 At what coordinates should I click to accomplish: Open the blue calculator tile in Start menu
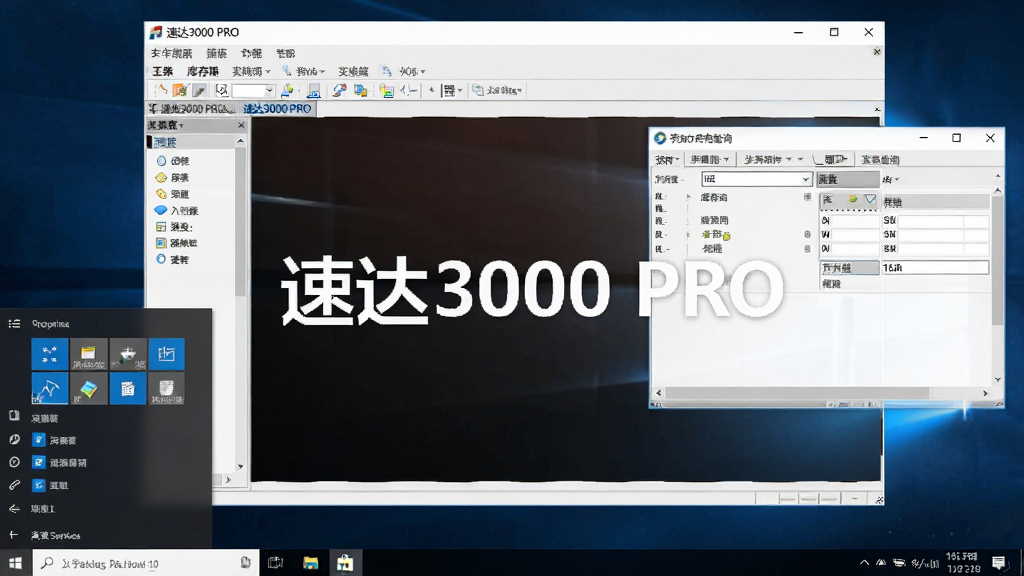click(x=128, y=389)
